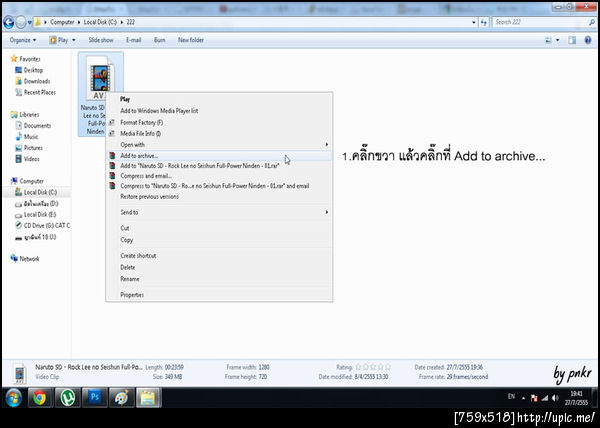600x428 pixels.
Task: Refresh the folder view
Action: [484, 23]
